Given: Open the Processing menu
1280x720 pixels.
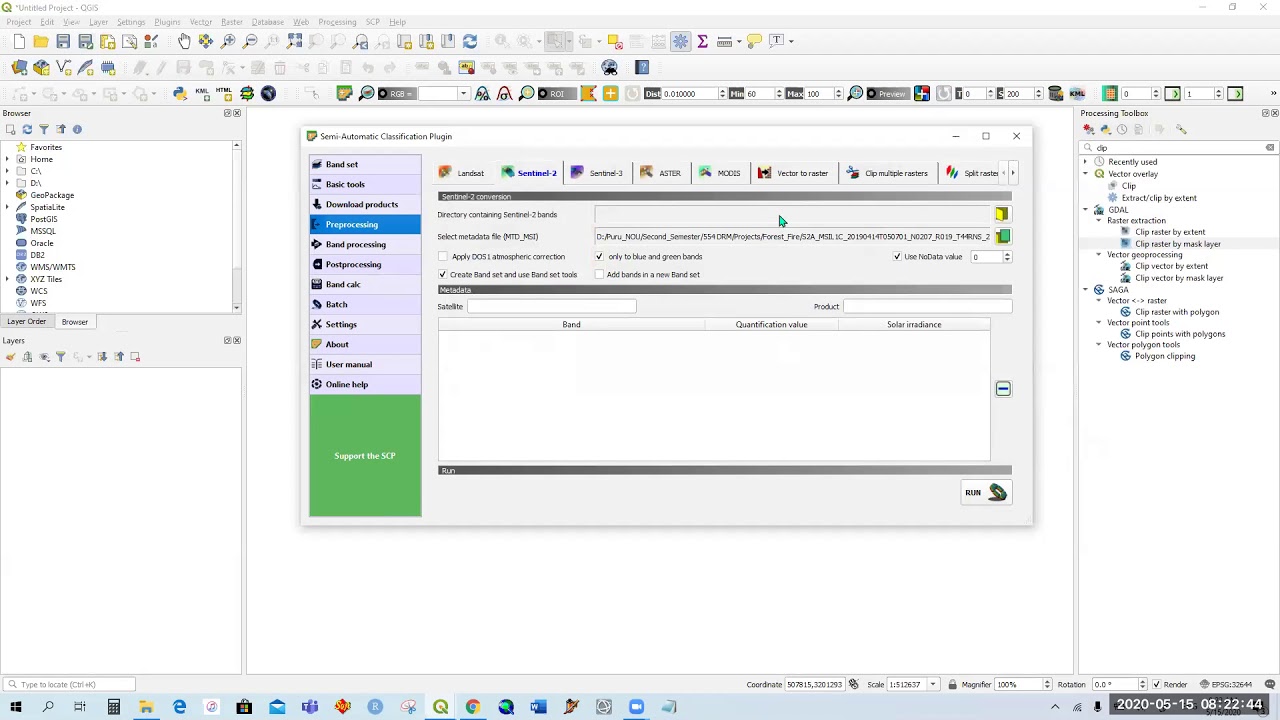Looking at the screenshot, I should (x=337, y=22).
